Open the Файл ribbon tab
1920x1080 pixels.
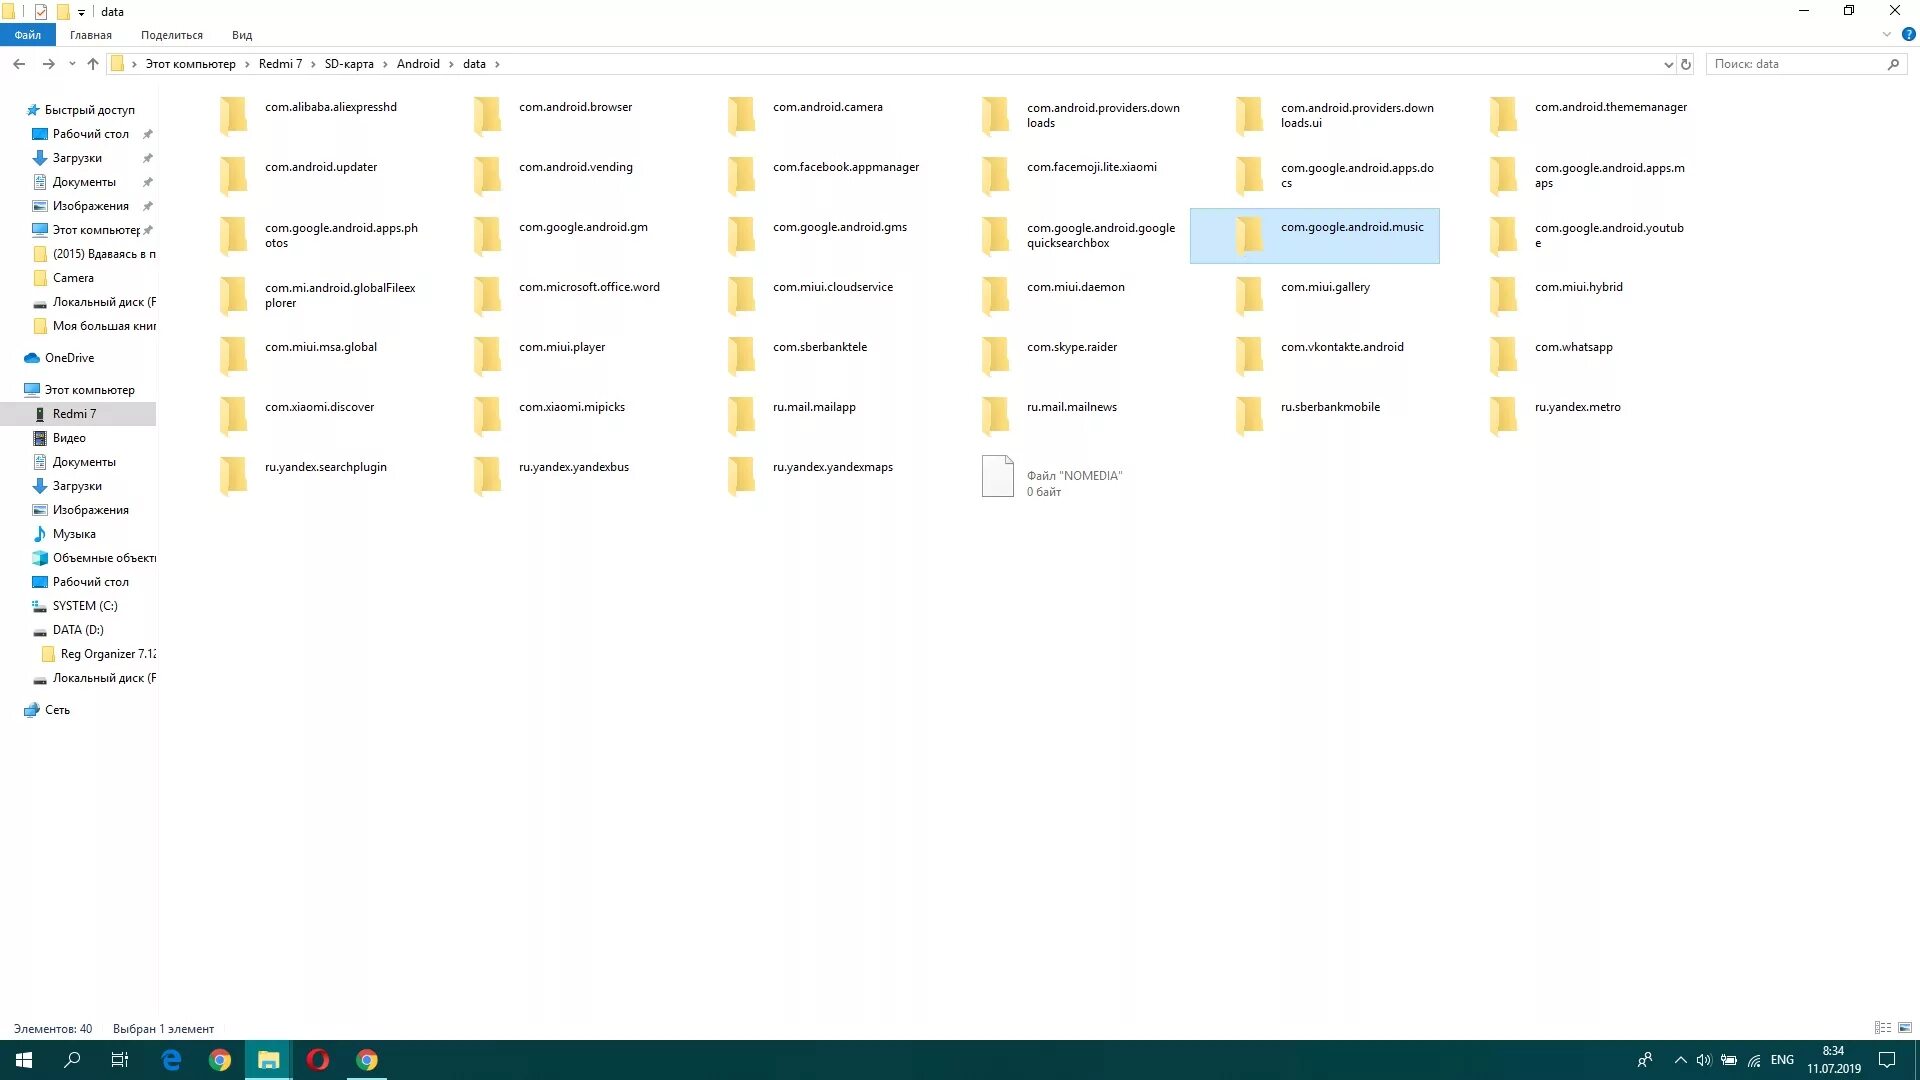28,35
